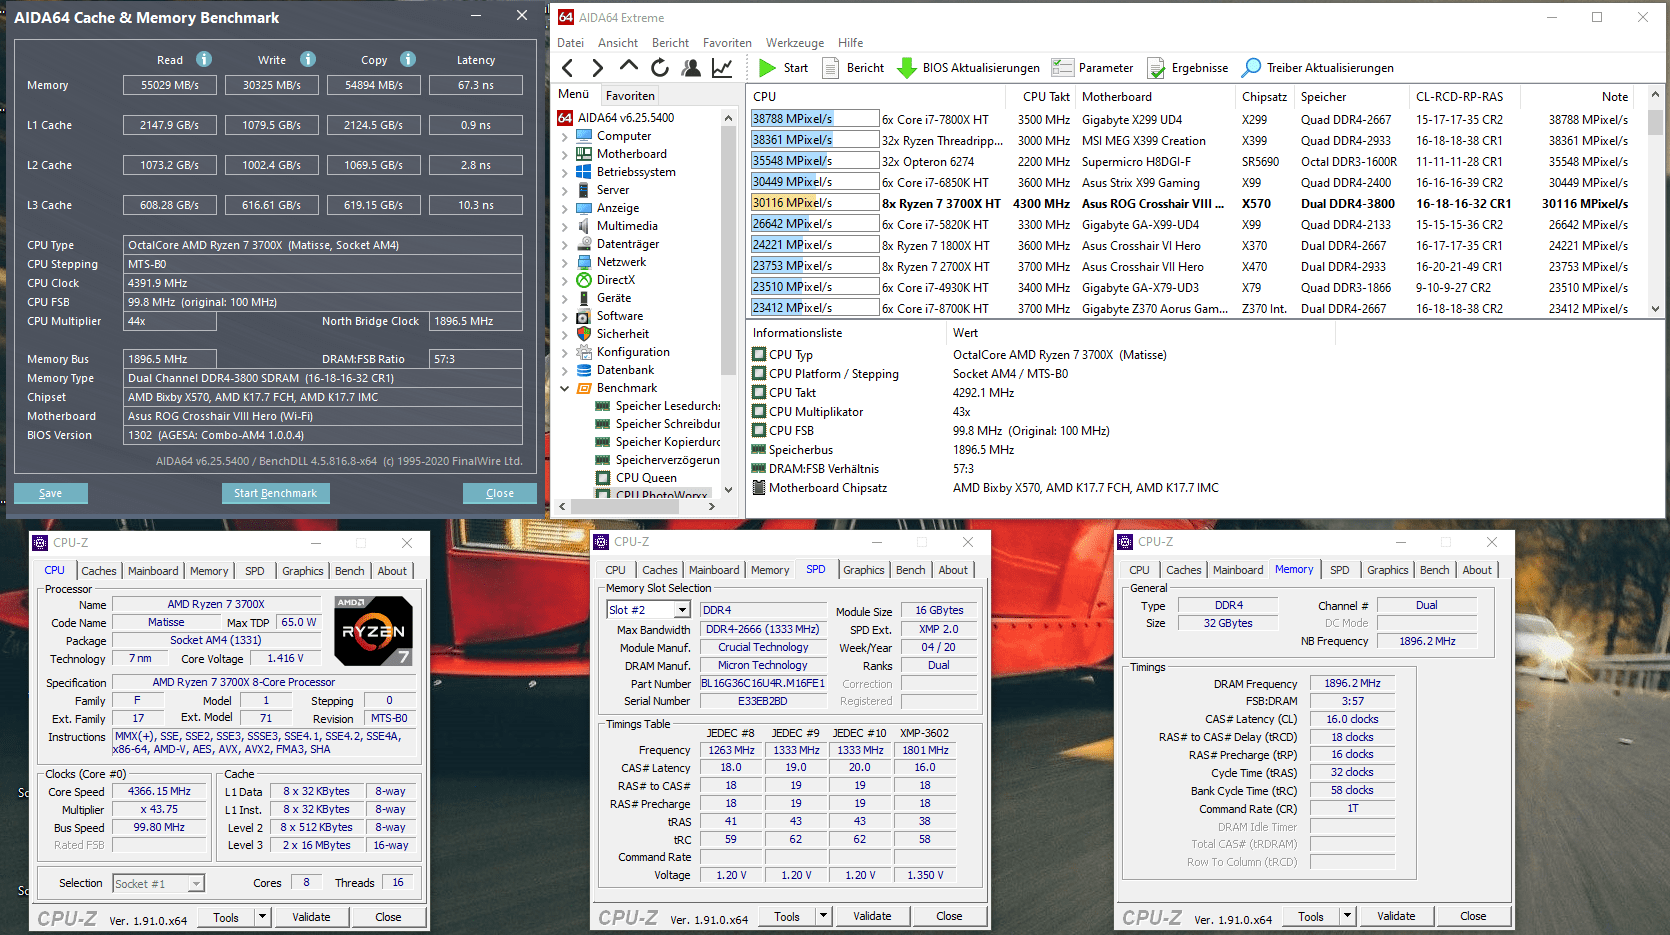The height and width of the screenshot is (935, 1670).
Task: Toggle CPU Platform / Stepping checkbox
Action: (x=759, y=374)
